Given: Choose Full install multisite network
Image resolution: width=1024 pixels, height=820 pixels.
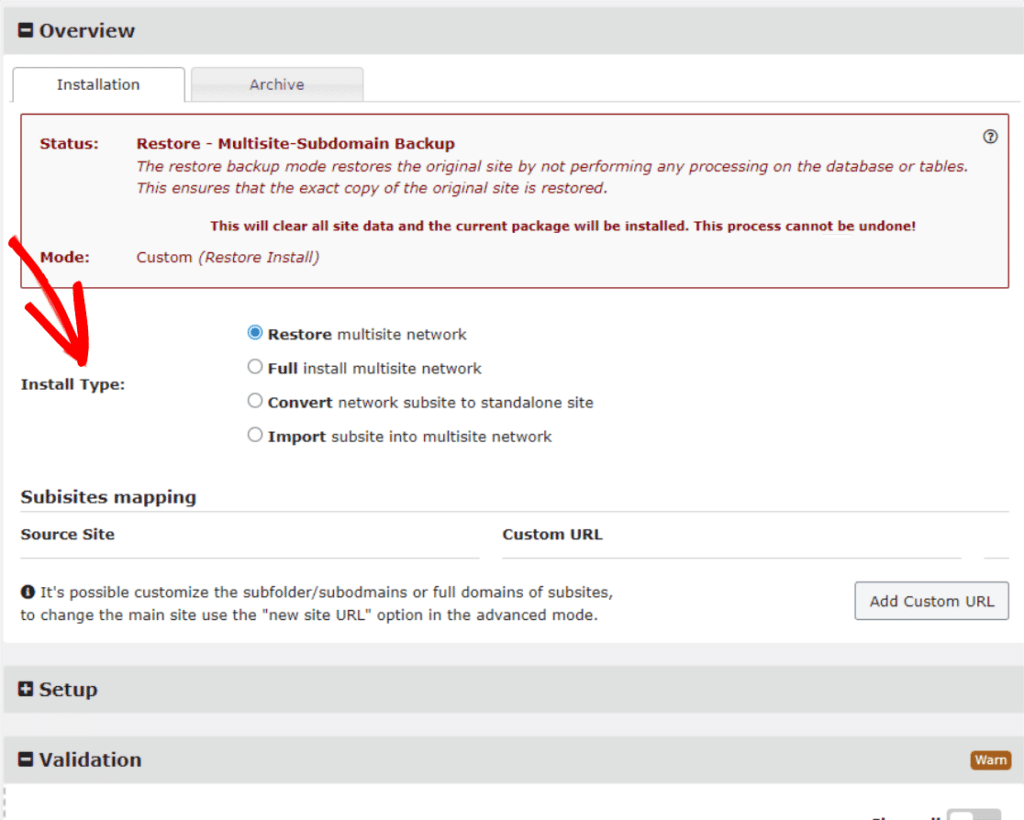Looking at the screenshot, I should click(x=255, y=367).
